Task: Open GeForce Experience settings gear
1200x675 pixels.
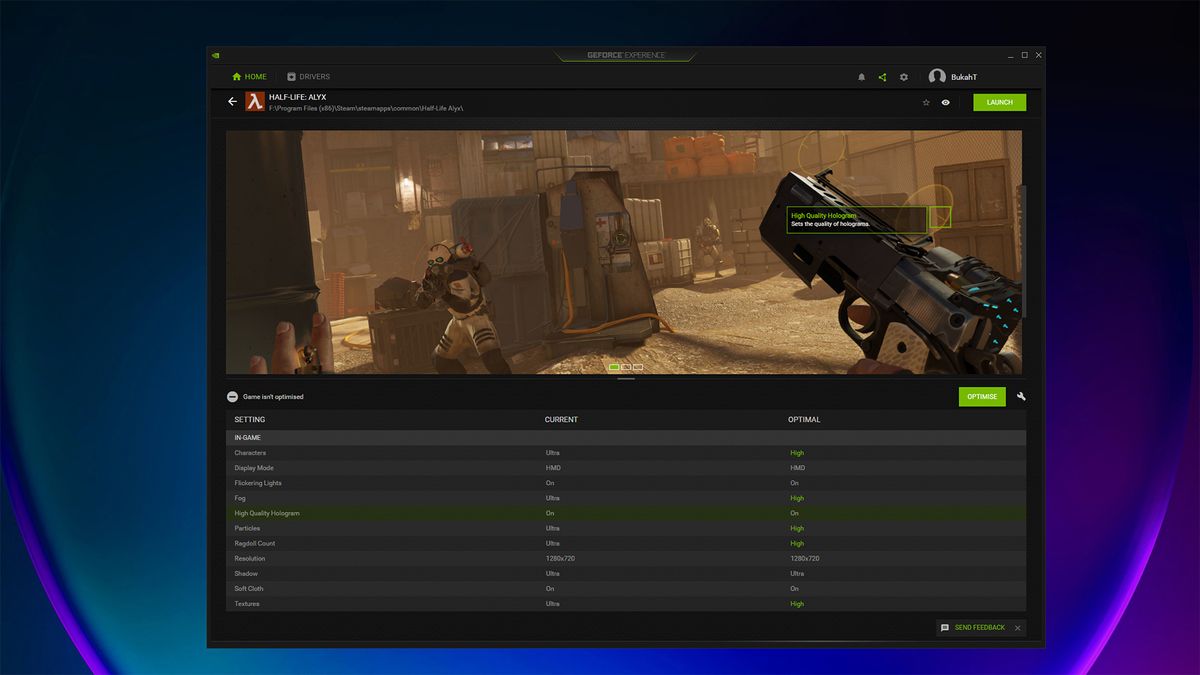Action: [904, 76]
